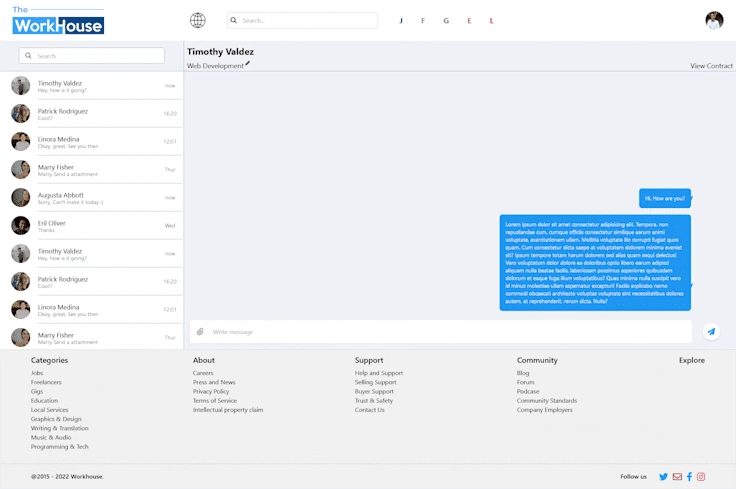This screenshot has height=489, width=736.
Task: Click the magnifier in the top search bar
Action: [233, 20]
